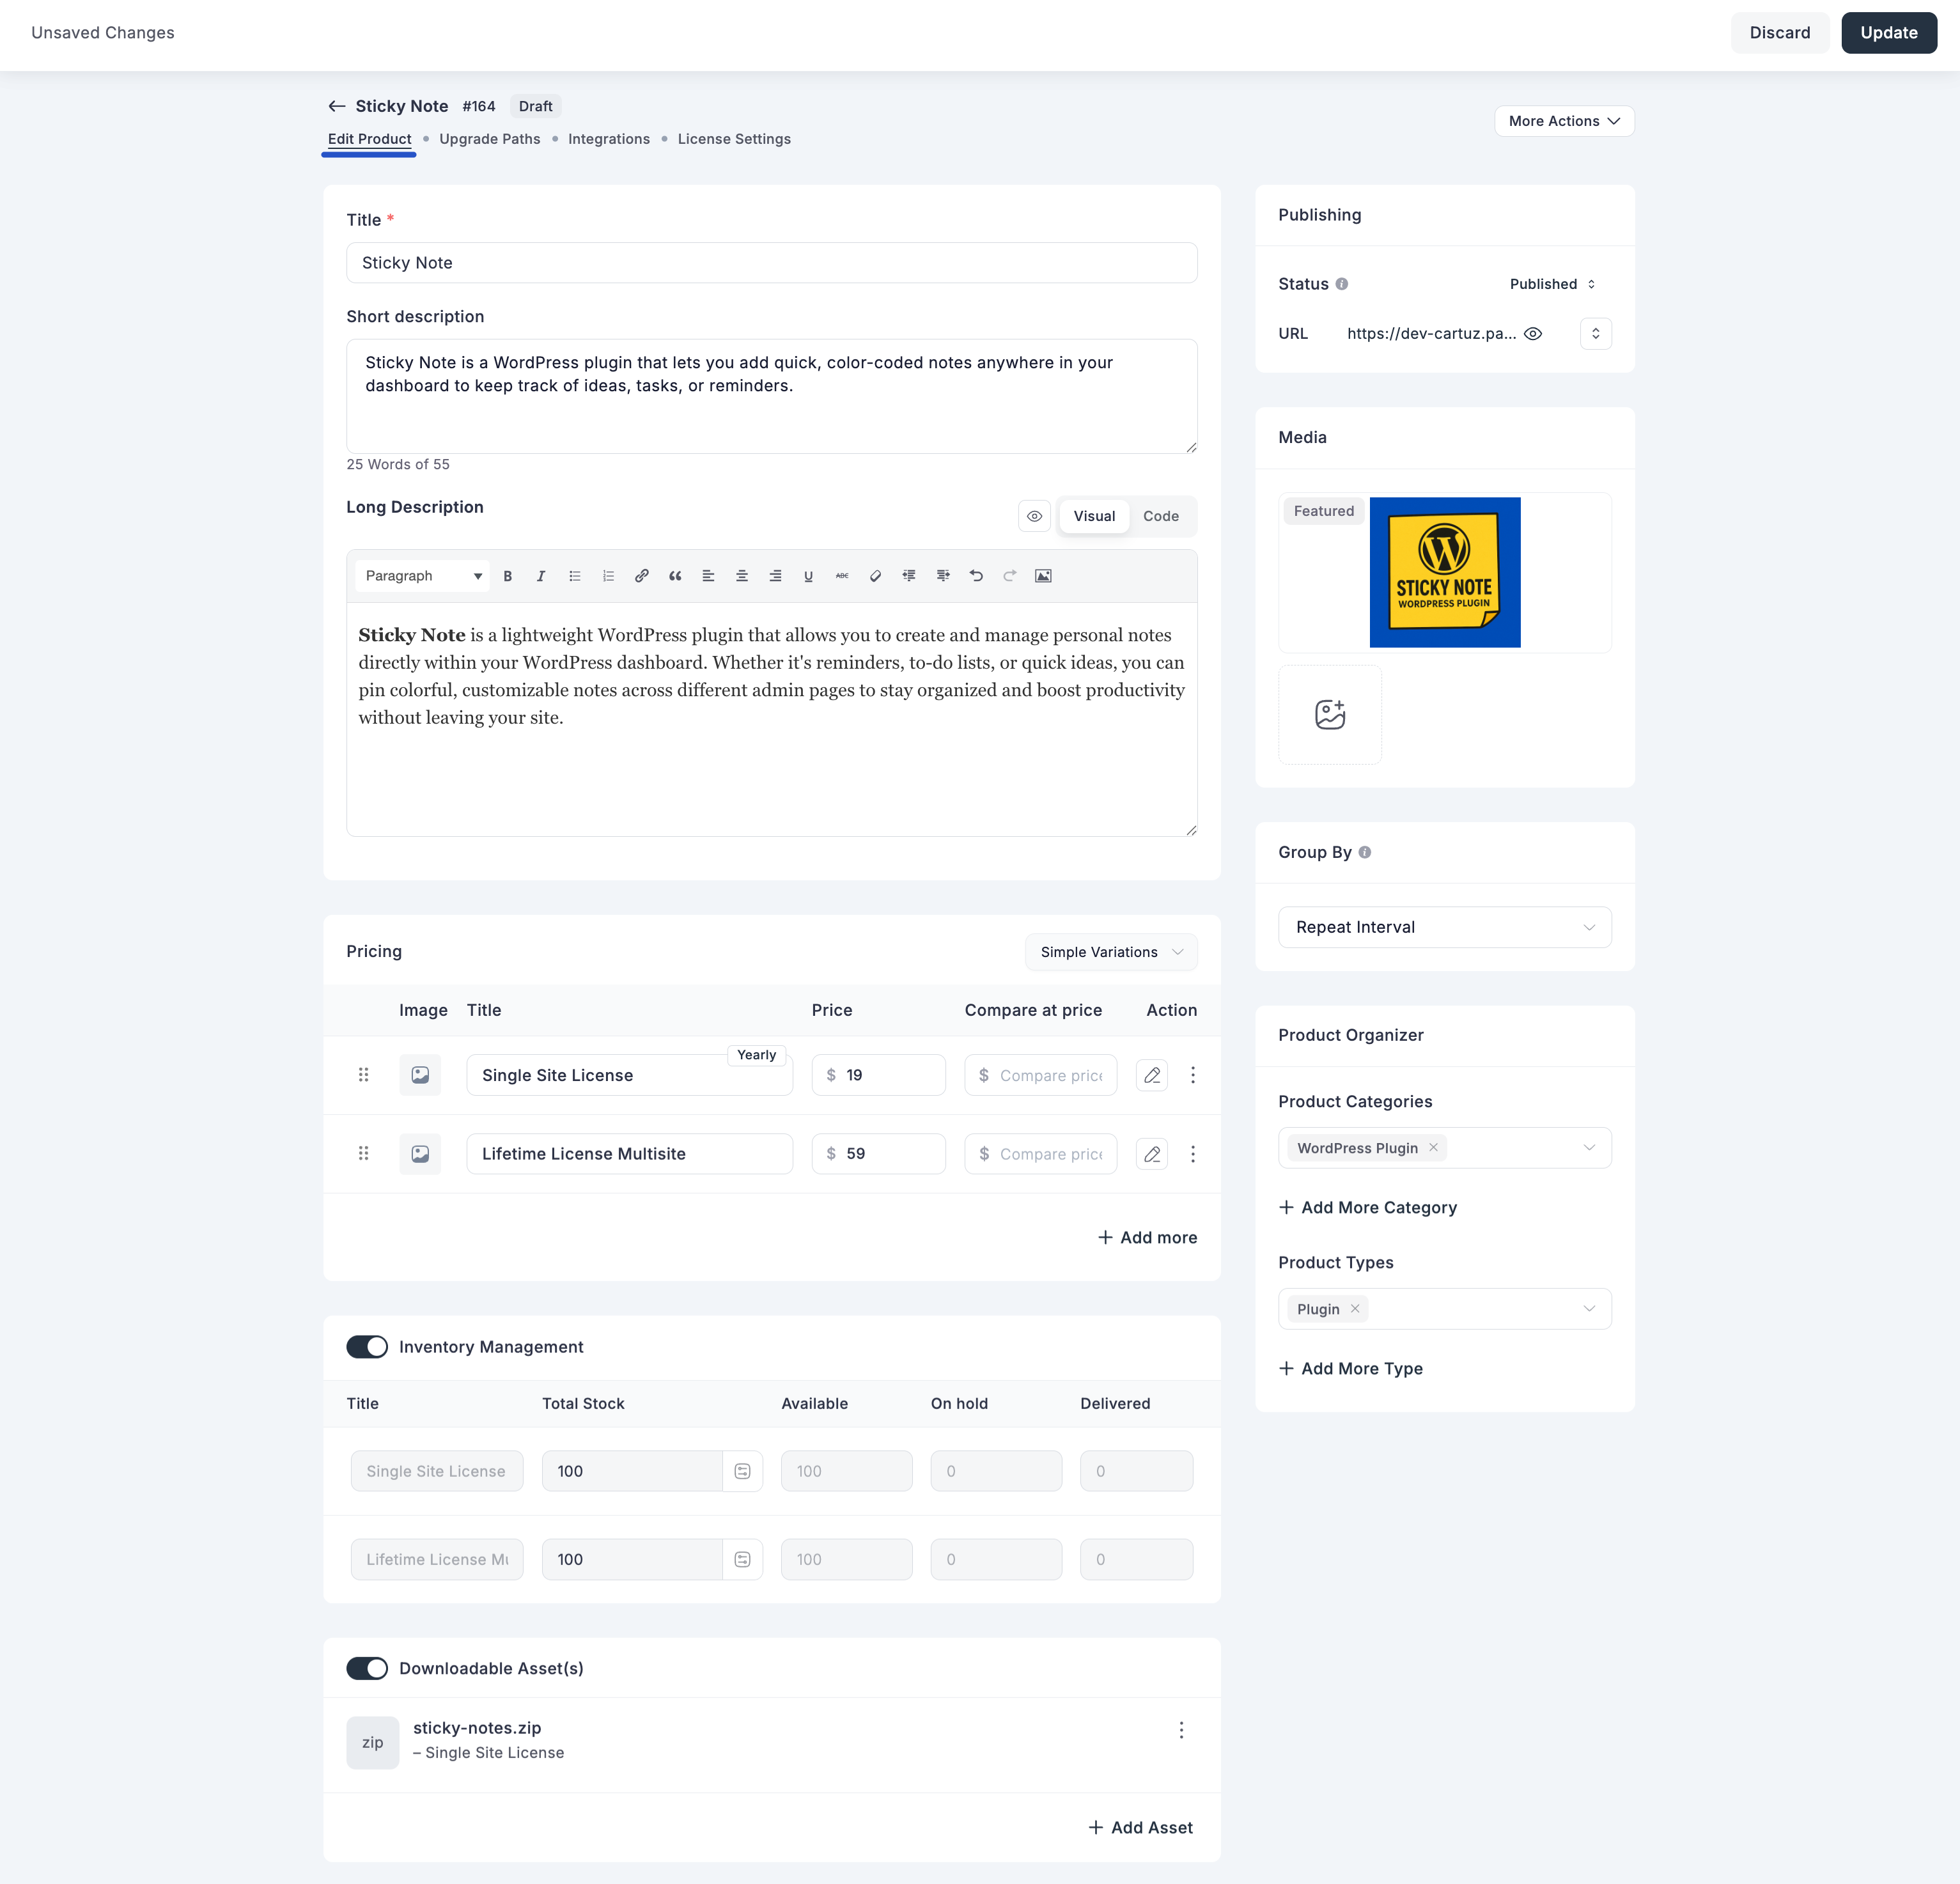Open the Repeat Interval dropdown under Group By
This screenshot has width=1960, height=1884.
[1444, 927]
